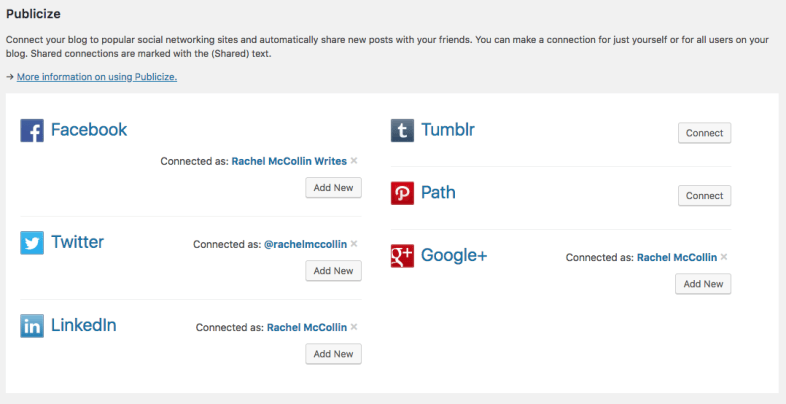Click the Twitter bird icon

coord(32,243)
